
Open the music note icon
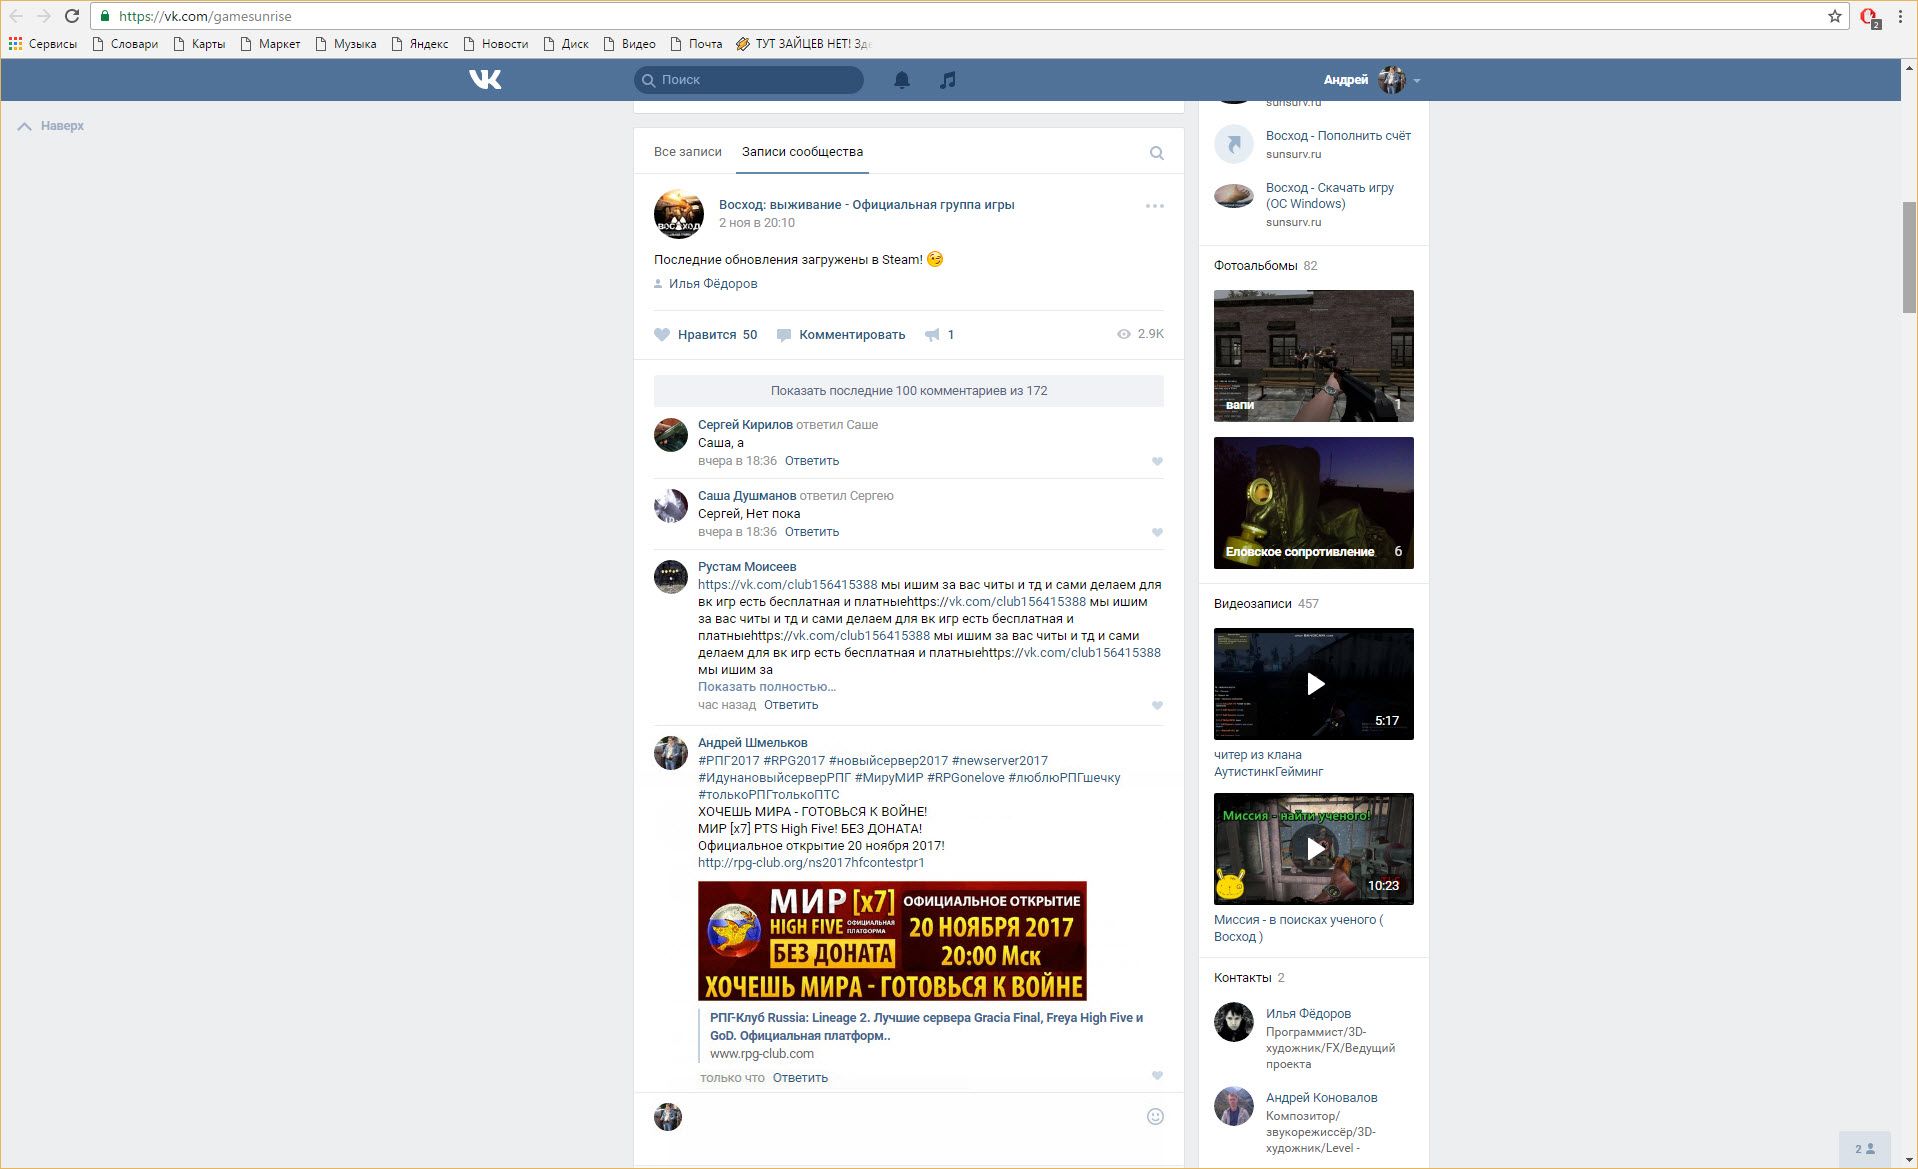(x=948, y=80)
